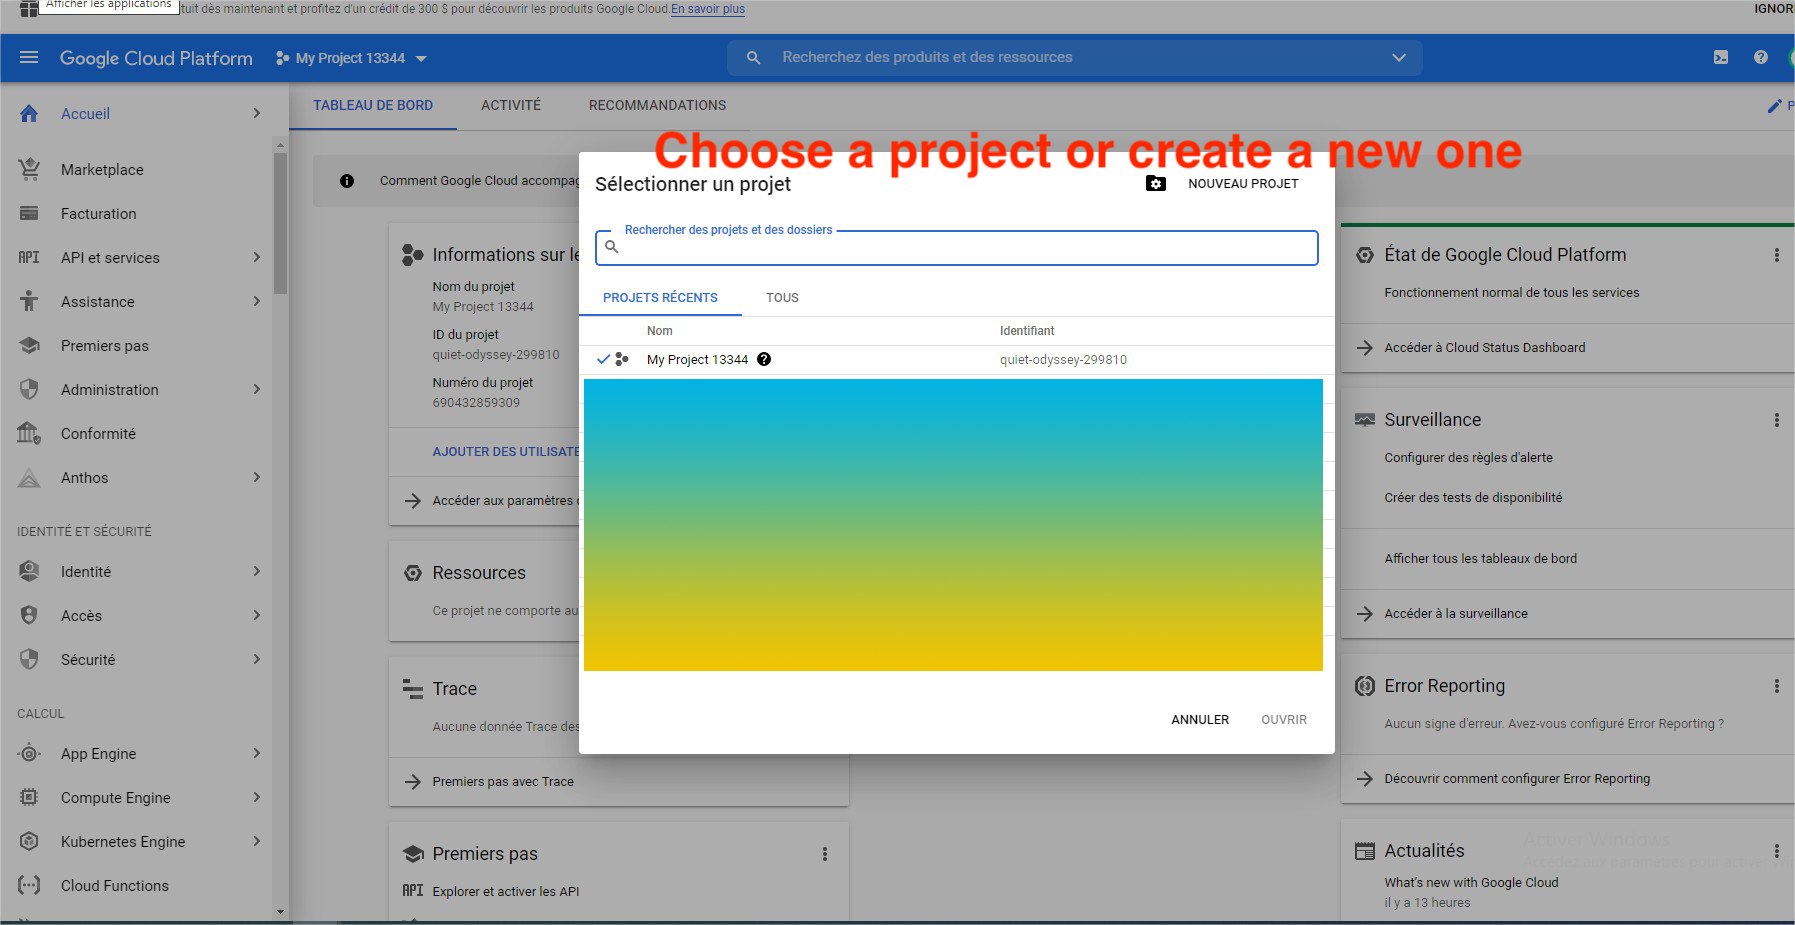1795x925 pixels.
Task: Select the TABLEAU DE BORD tab
Action: [x=373, y=106]
